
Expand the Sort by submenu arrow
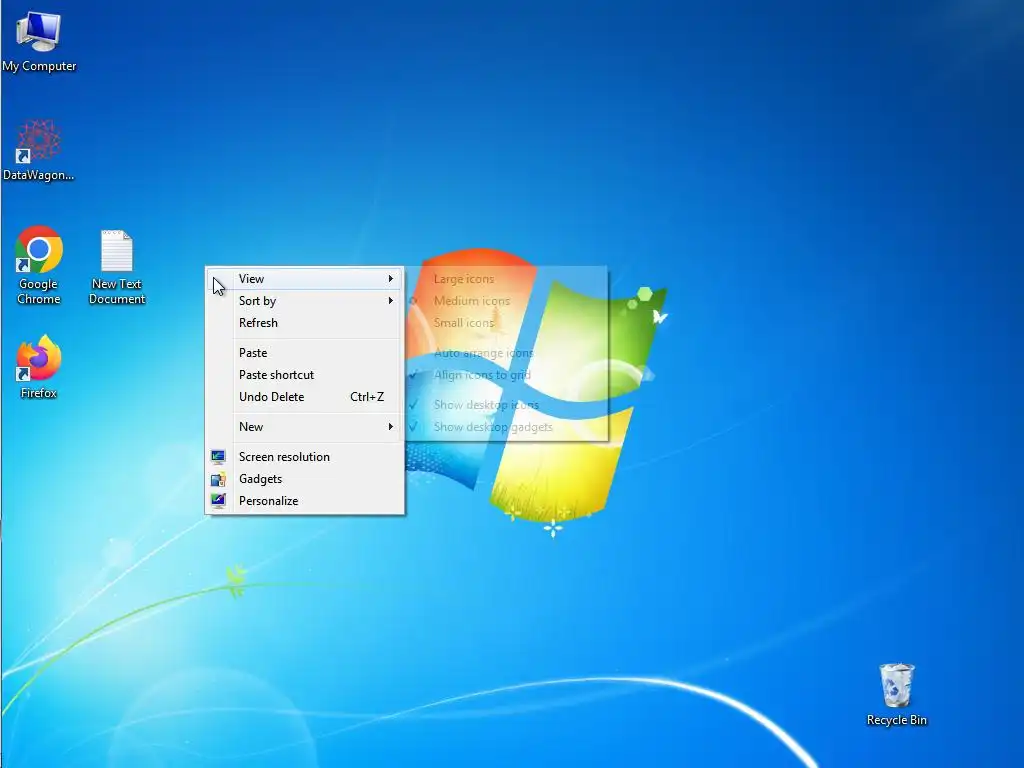tap(391, 301)
